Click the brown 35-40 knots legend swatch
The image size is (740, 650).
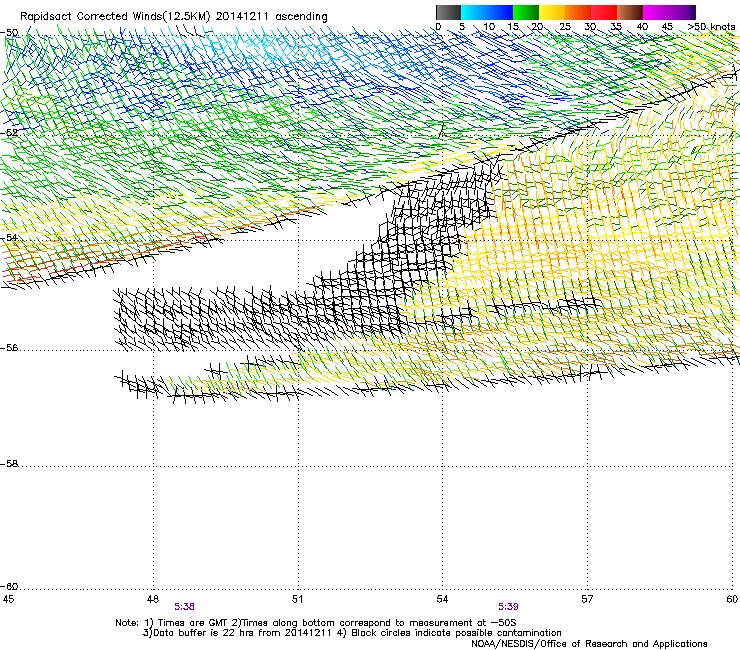[630, 12]
